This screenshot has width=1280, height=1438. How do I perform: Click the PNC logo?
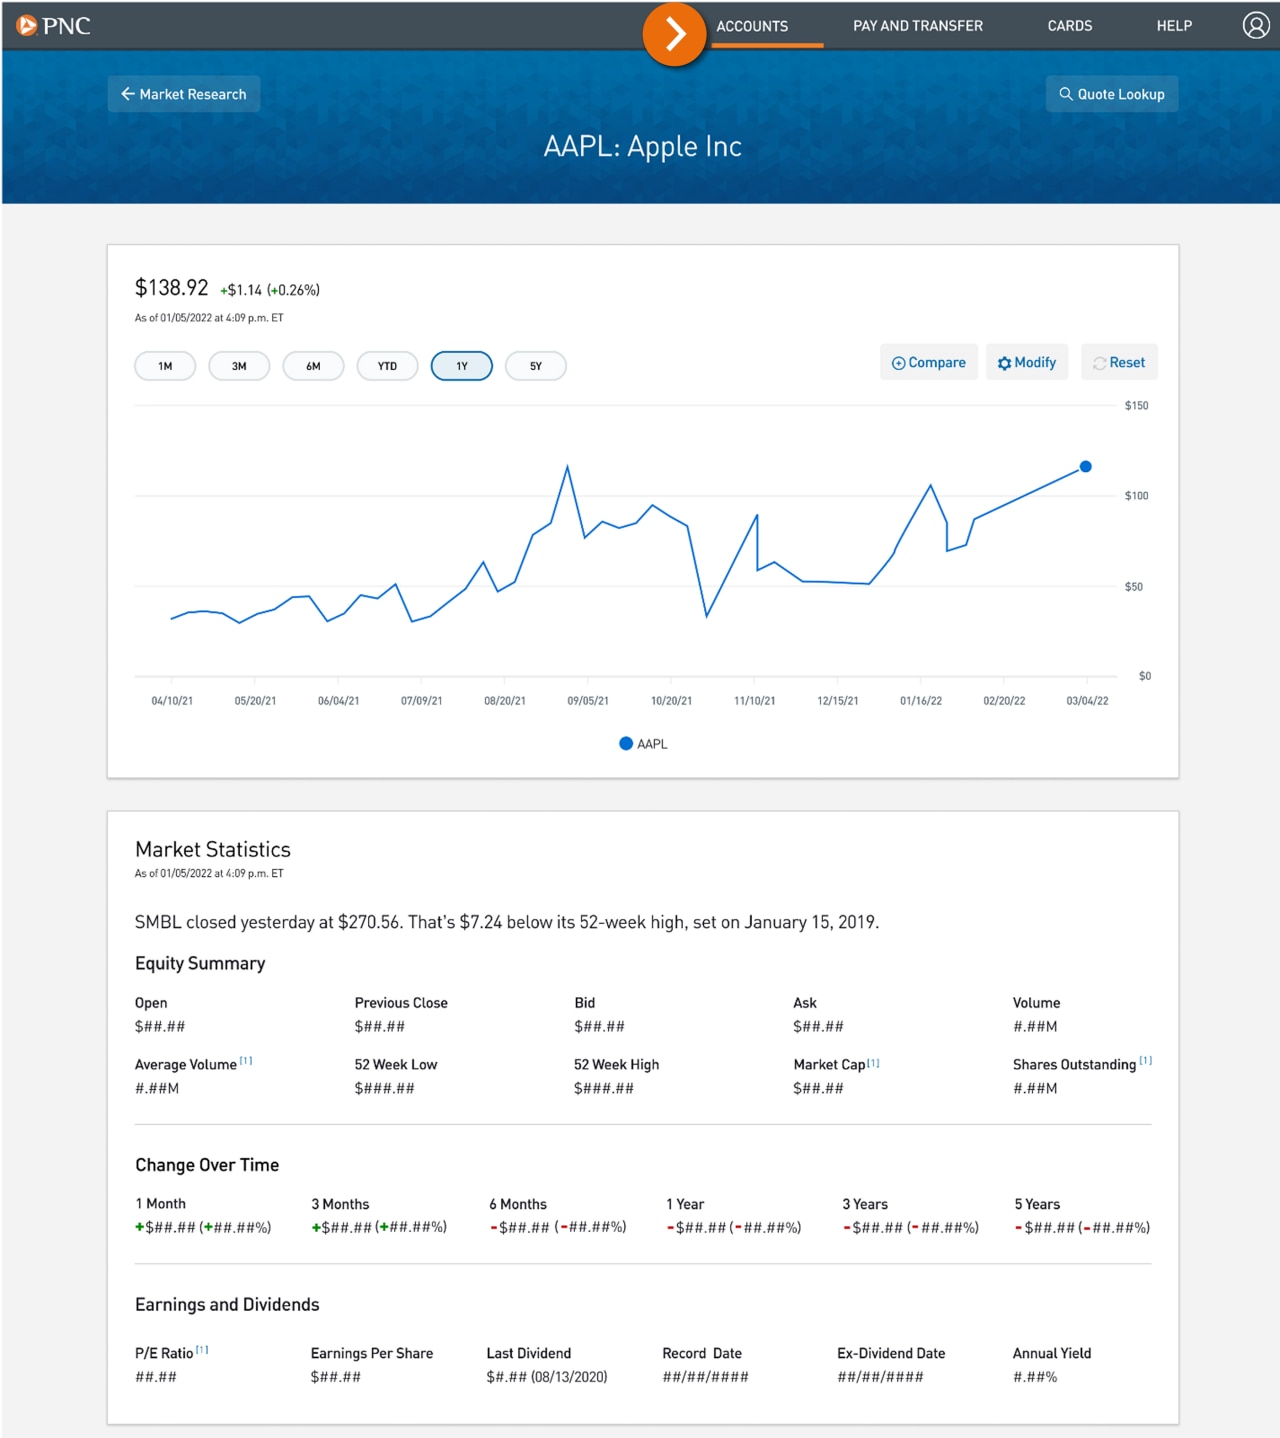(52, 26)
